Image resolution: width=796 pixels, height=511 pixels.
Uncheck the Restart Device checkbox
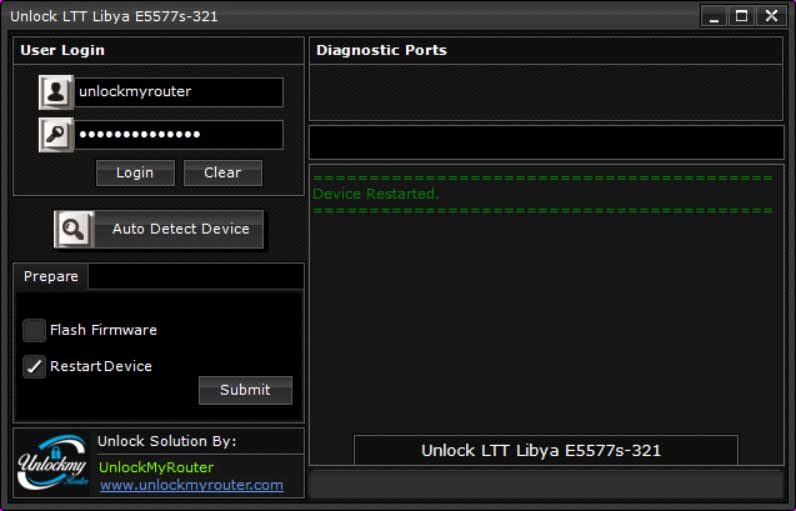pyautogui.click(x=34, y=366)
